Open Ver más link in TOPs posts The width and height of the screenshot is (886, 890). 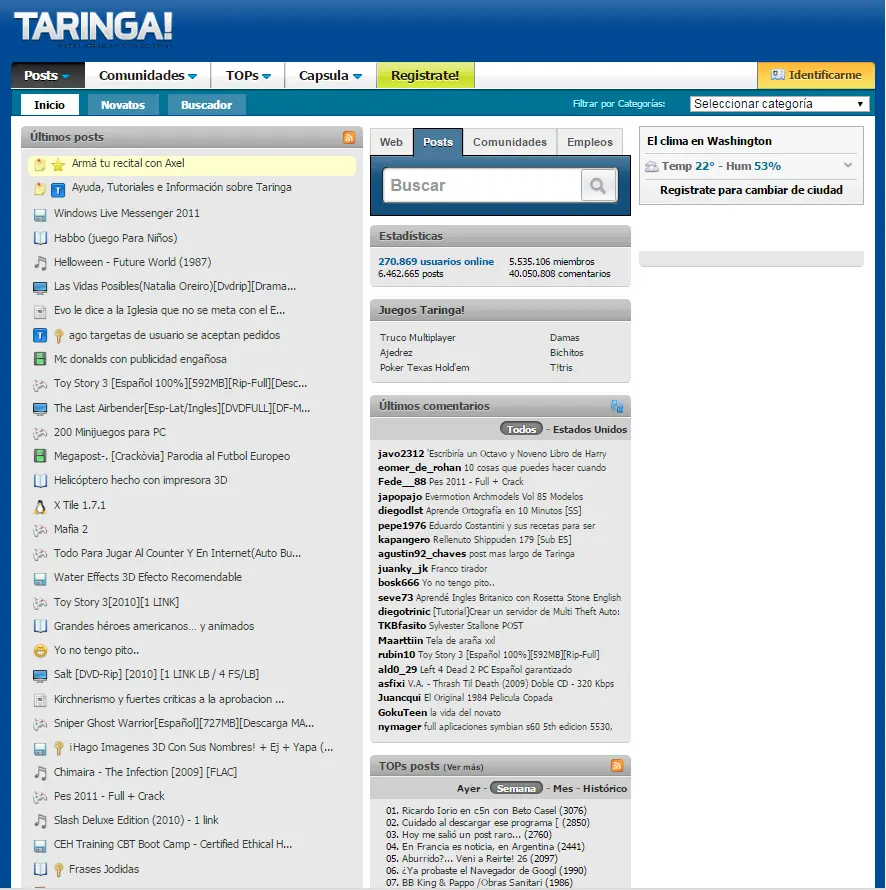coord(463,767)
